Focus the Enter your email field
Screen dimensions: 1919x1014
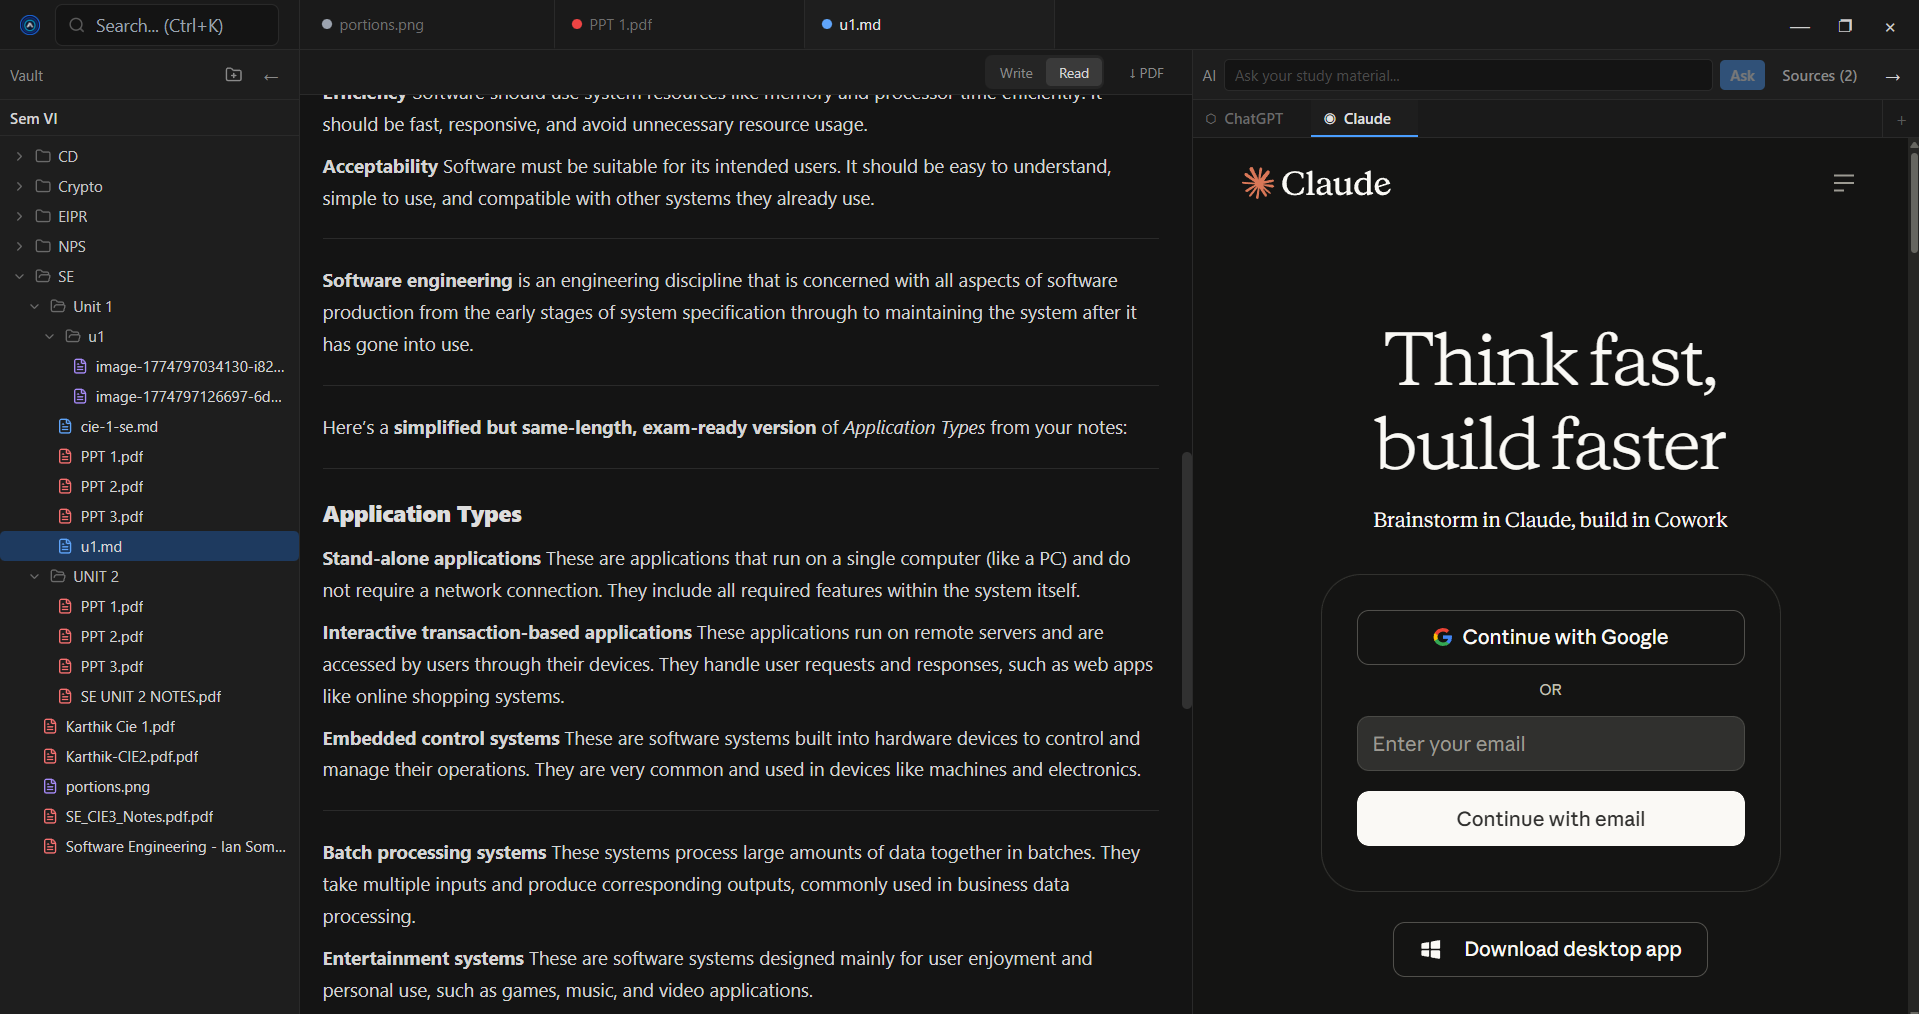point(1550,744)
